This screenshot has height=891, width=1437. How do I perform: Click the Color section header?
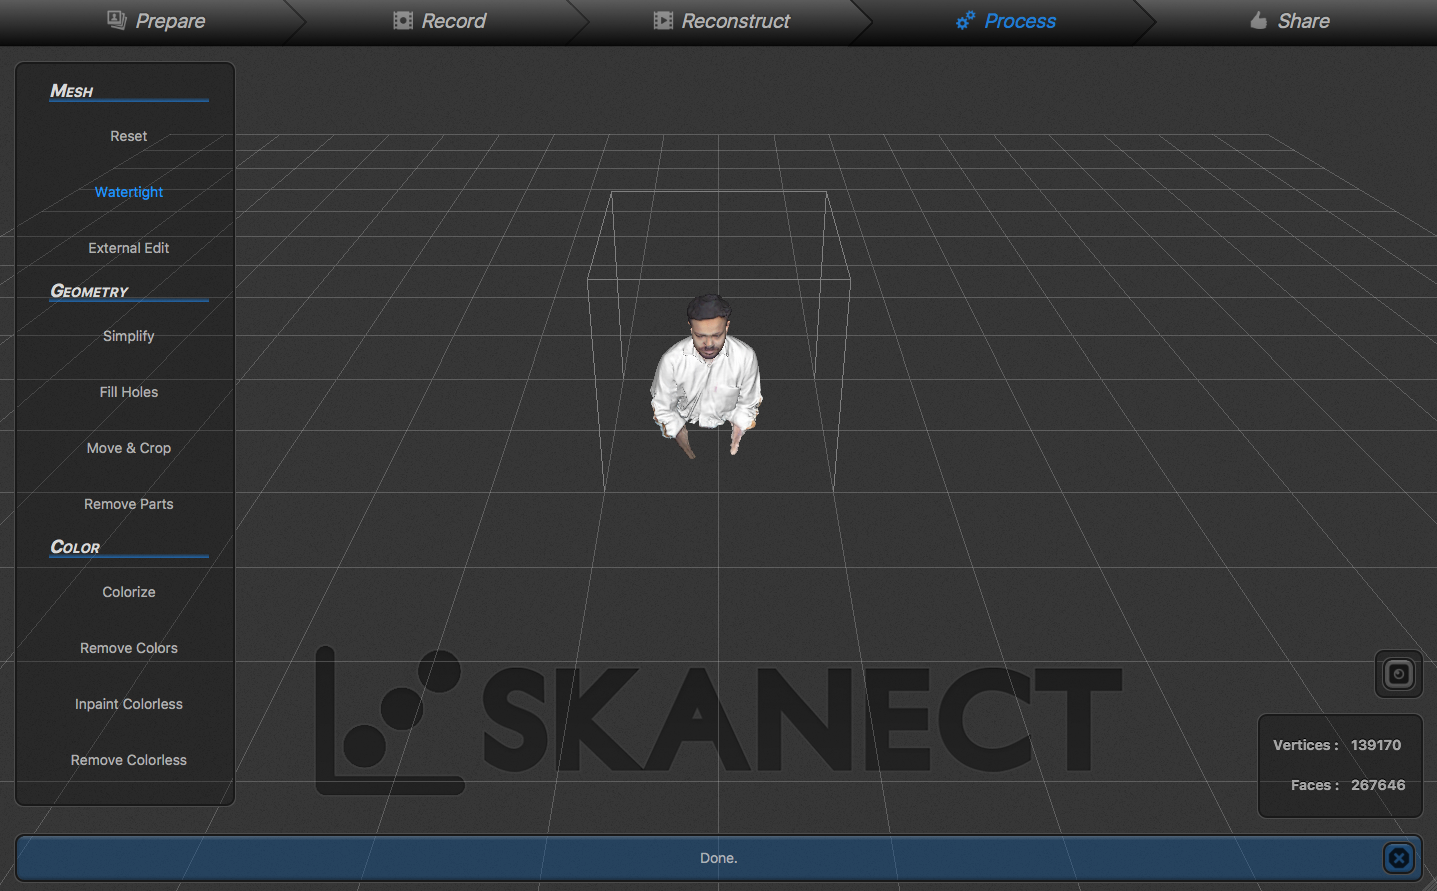point(75,547)
